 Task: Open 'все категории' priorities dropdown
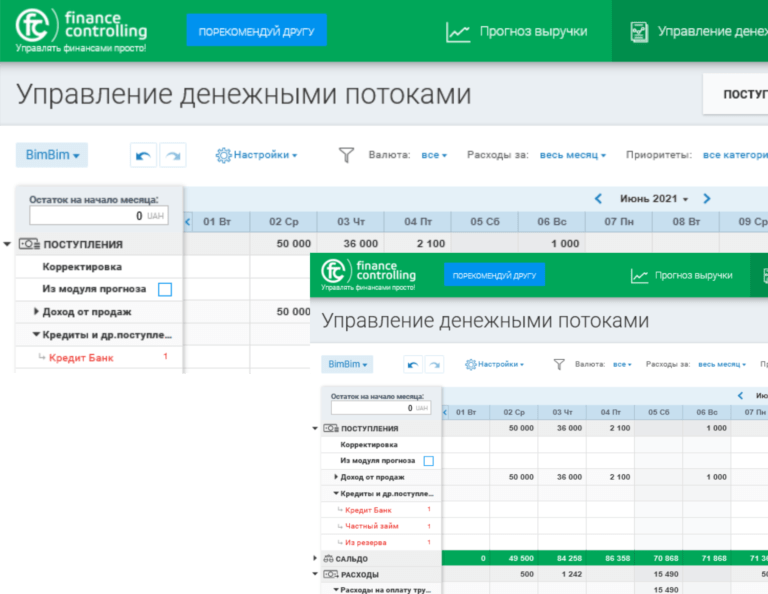coord(735,155)
